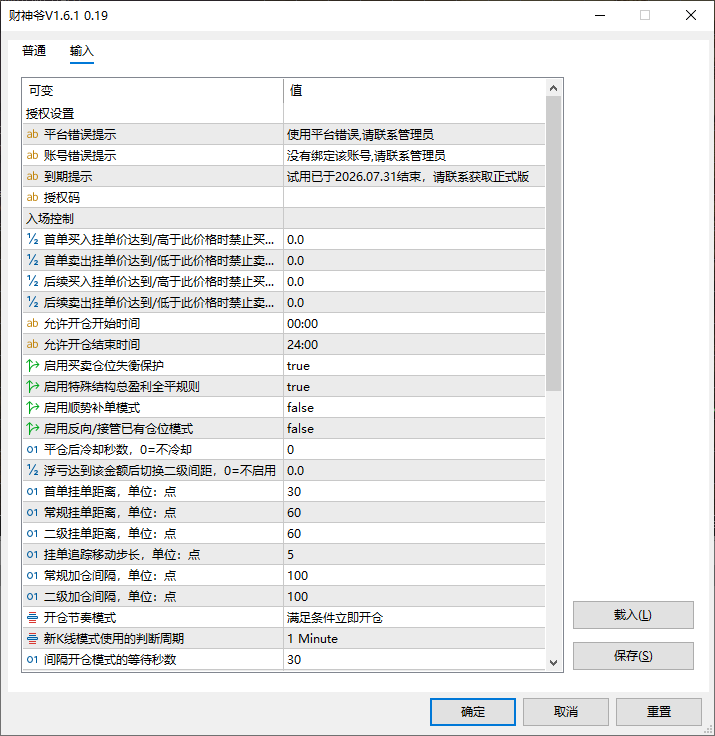Click the 值 column header
Screen dimensions: 715x736
(414, 91)
